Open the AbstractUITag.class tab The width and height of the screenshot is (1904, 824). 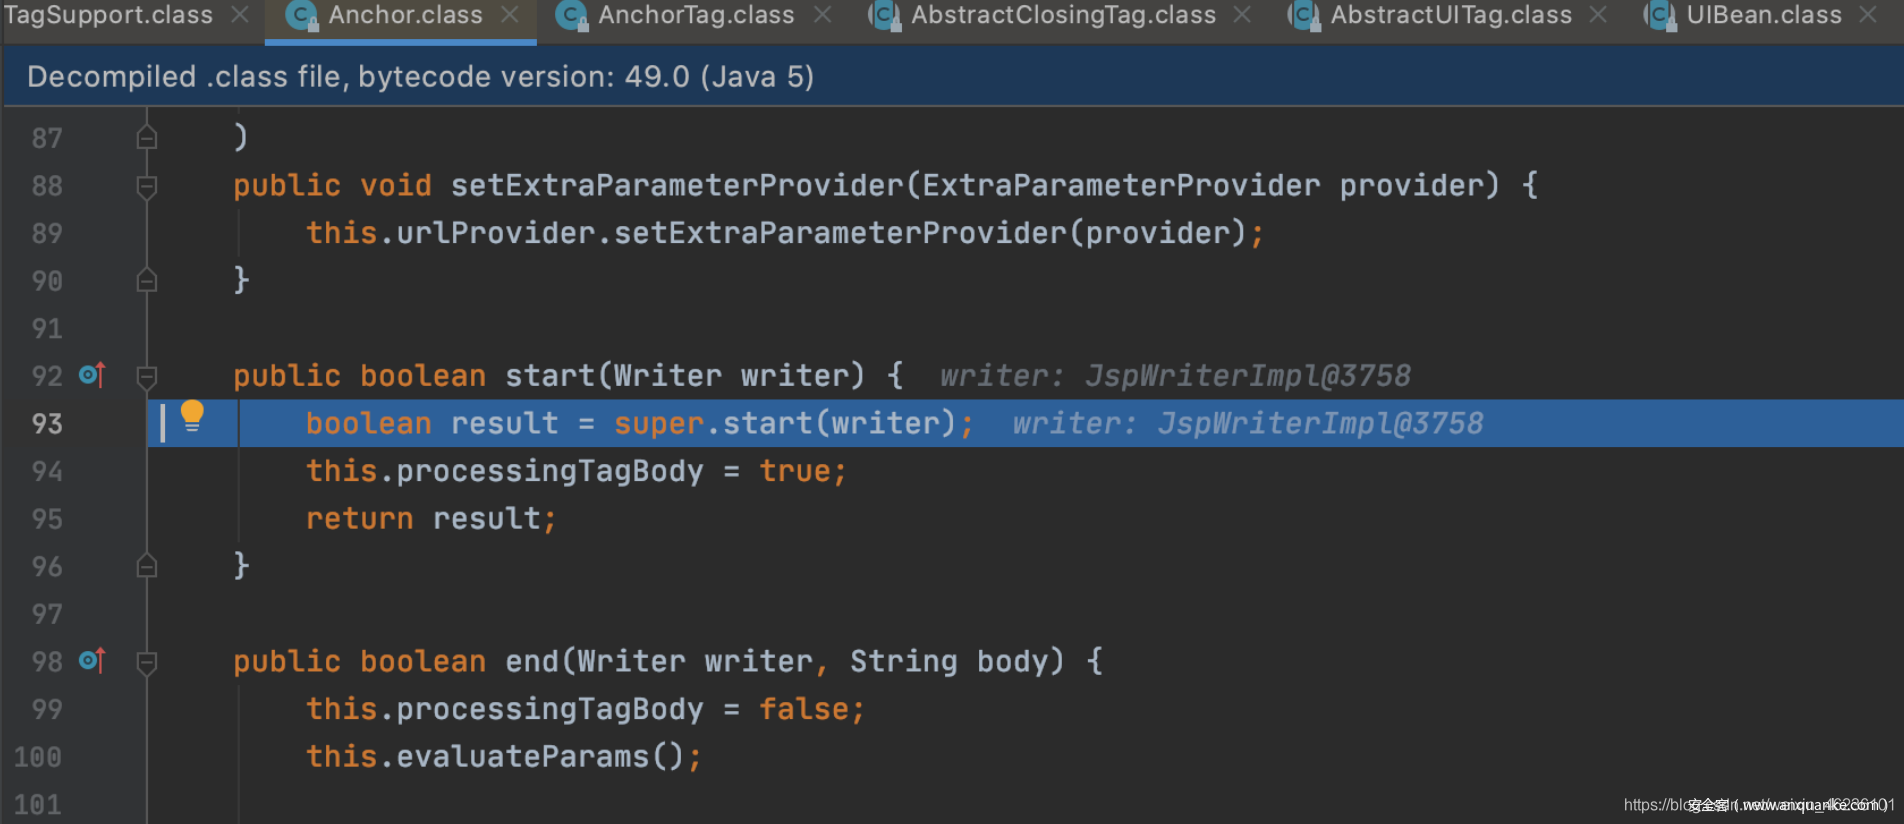click(x=1451, y=15)
